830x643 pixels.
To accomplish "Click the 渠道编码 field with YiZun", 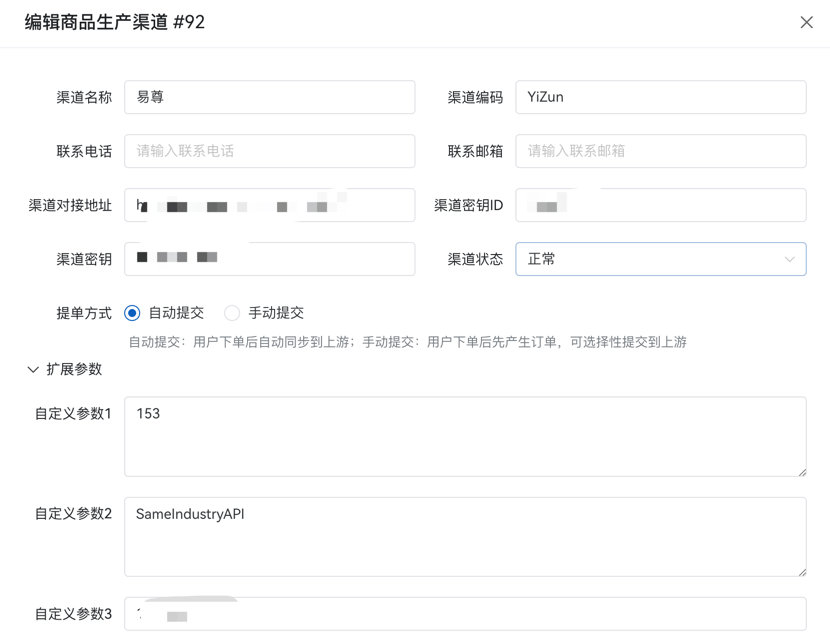I will (x=660, y=97).
